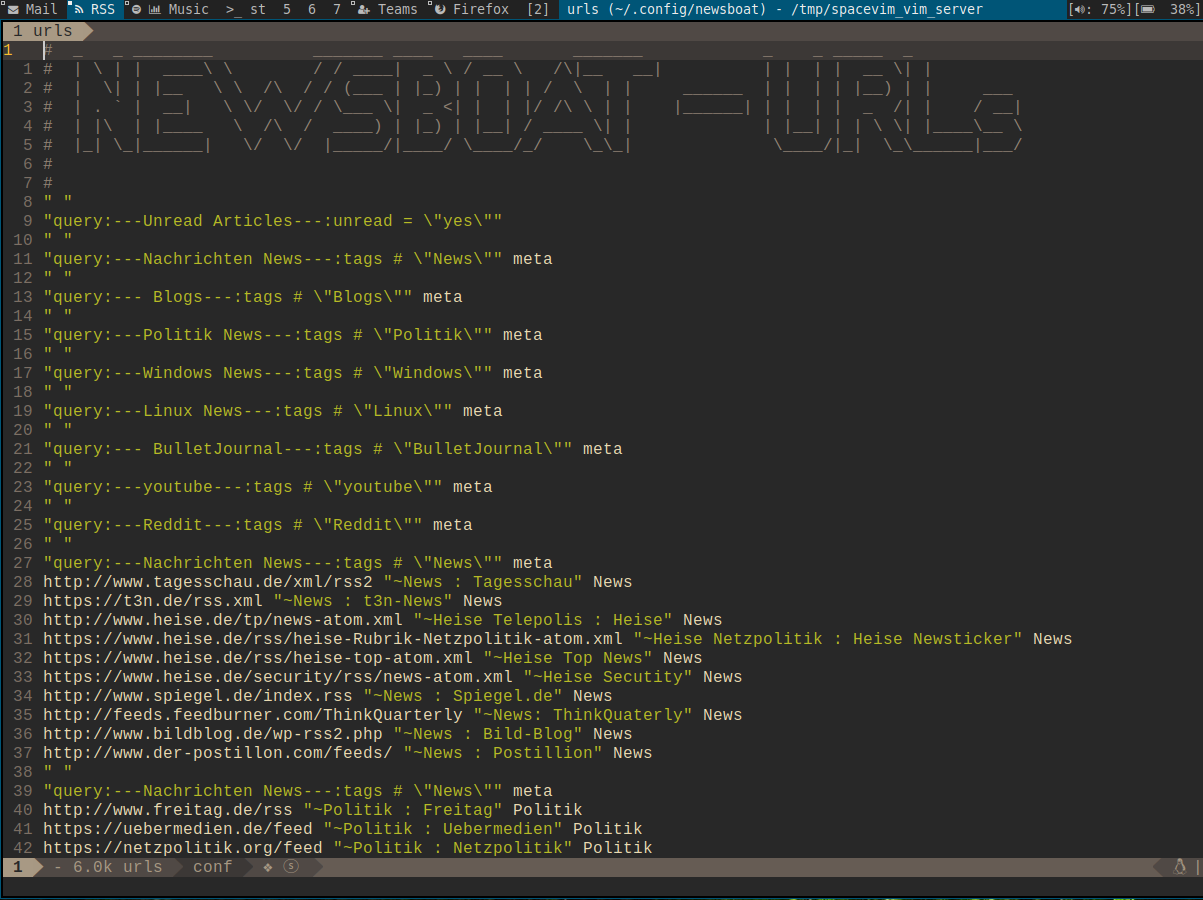Viewport: 1203px width, 900px height.
Task: Select workspace number 7
Action: (x=337, y=9)
